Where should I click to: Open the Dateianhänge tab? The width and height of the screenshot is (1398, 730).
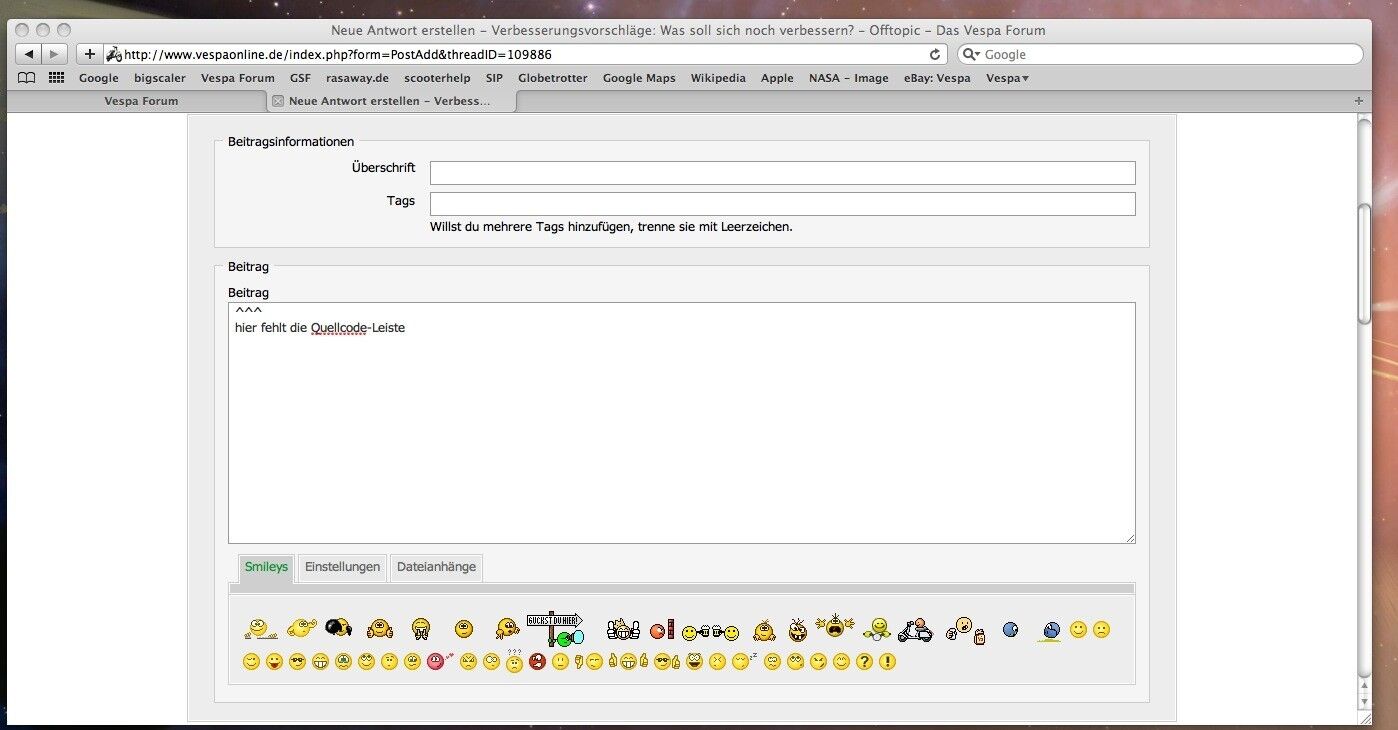(x=436, y=567)
